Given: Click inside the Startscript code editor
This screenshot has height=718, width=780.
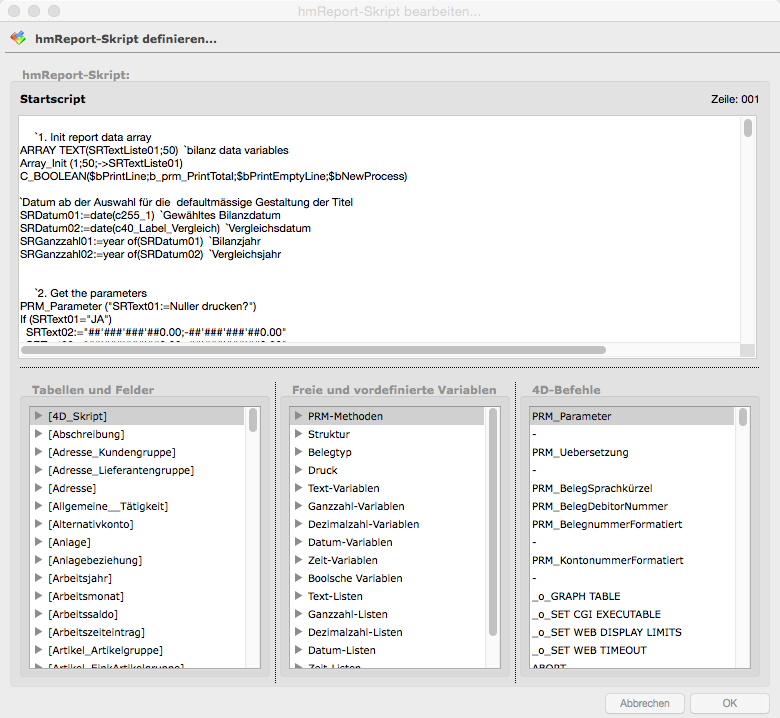Looking at the screenshot, I should (380, 240).
